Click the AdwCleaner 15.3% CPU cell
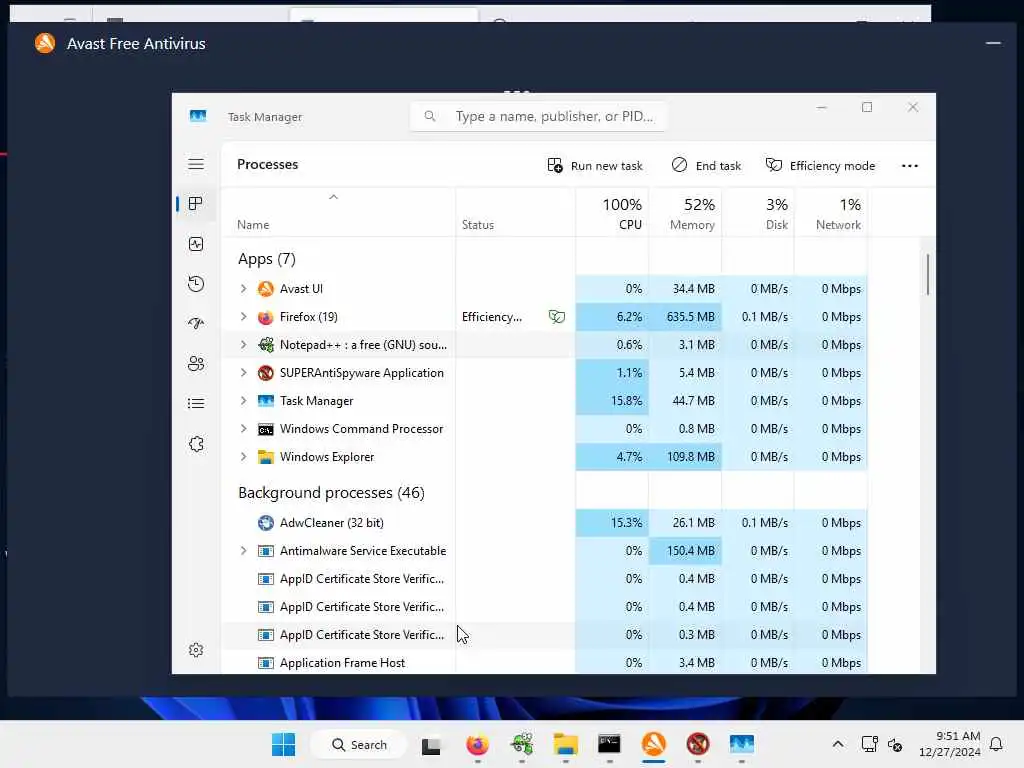 (x=612, y=523)
